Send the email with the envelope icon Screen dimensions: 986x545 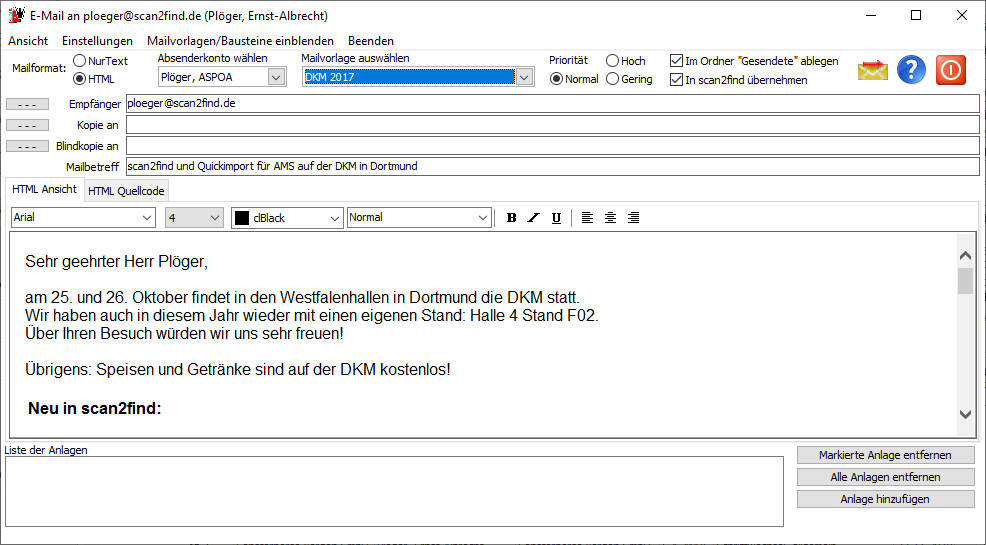(873, 70)
